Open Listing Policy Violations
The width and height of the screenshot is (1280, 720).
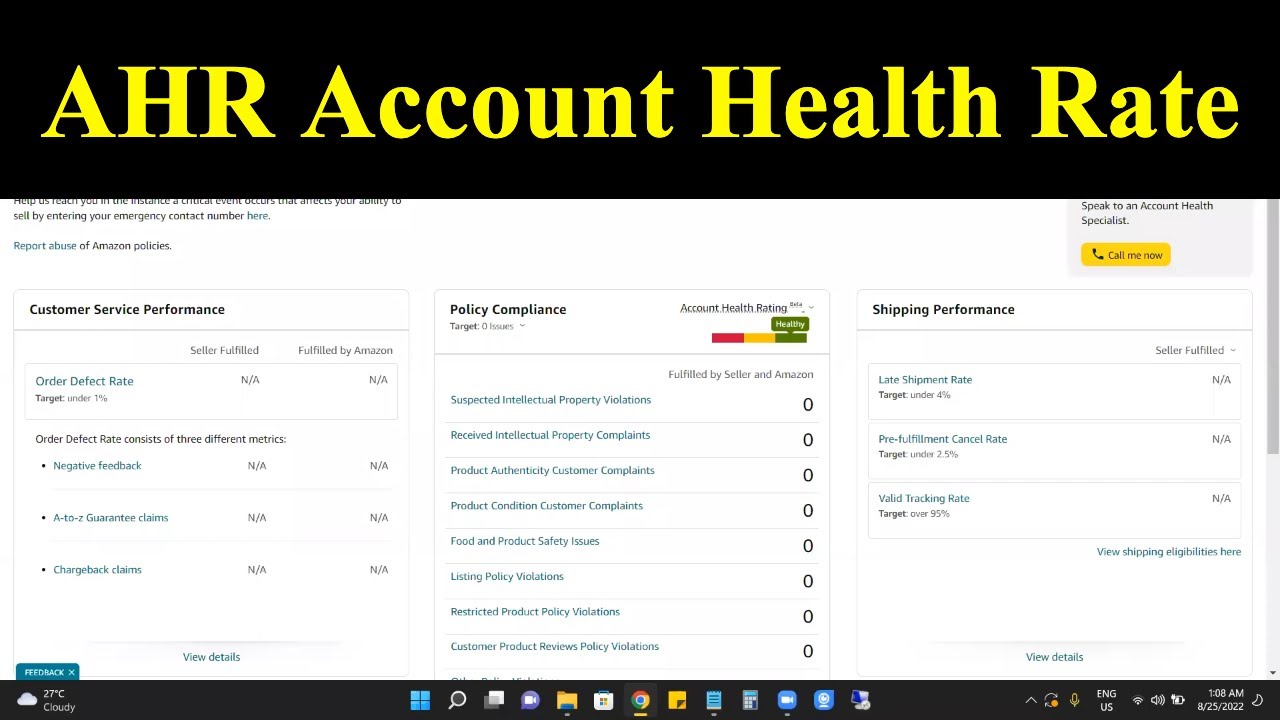507,576
